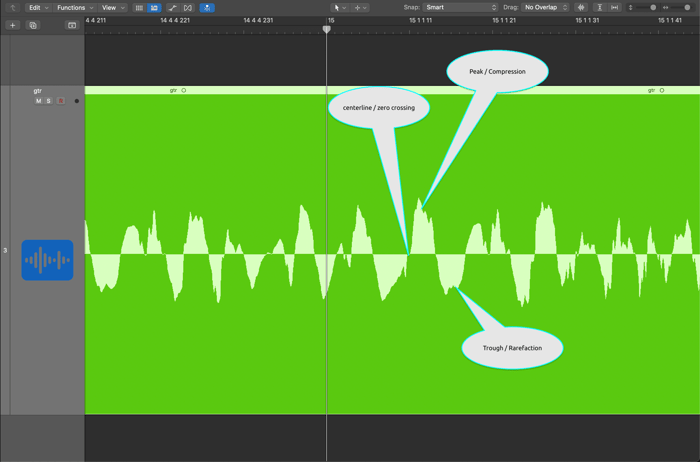Open the crosshair command-click tool menu

(360, 8)
